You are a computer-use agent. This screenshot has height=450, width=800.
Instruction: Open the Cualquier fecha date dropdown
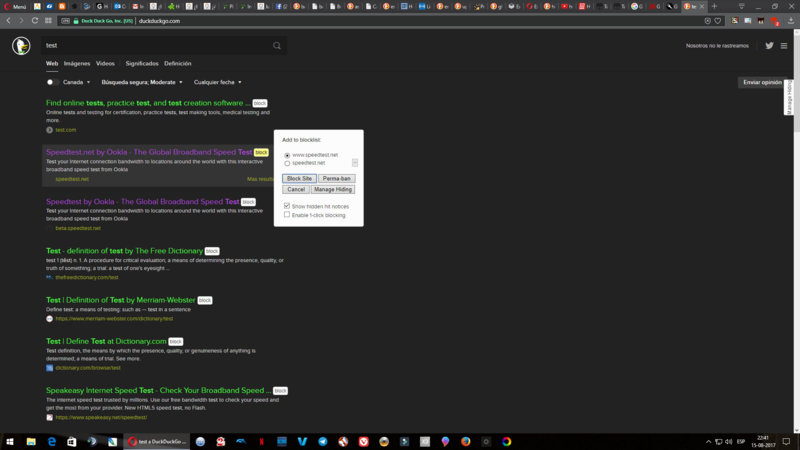coord(217,82)
